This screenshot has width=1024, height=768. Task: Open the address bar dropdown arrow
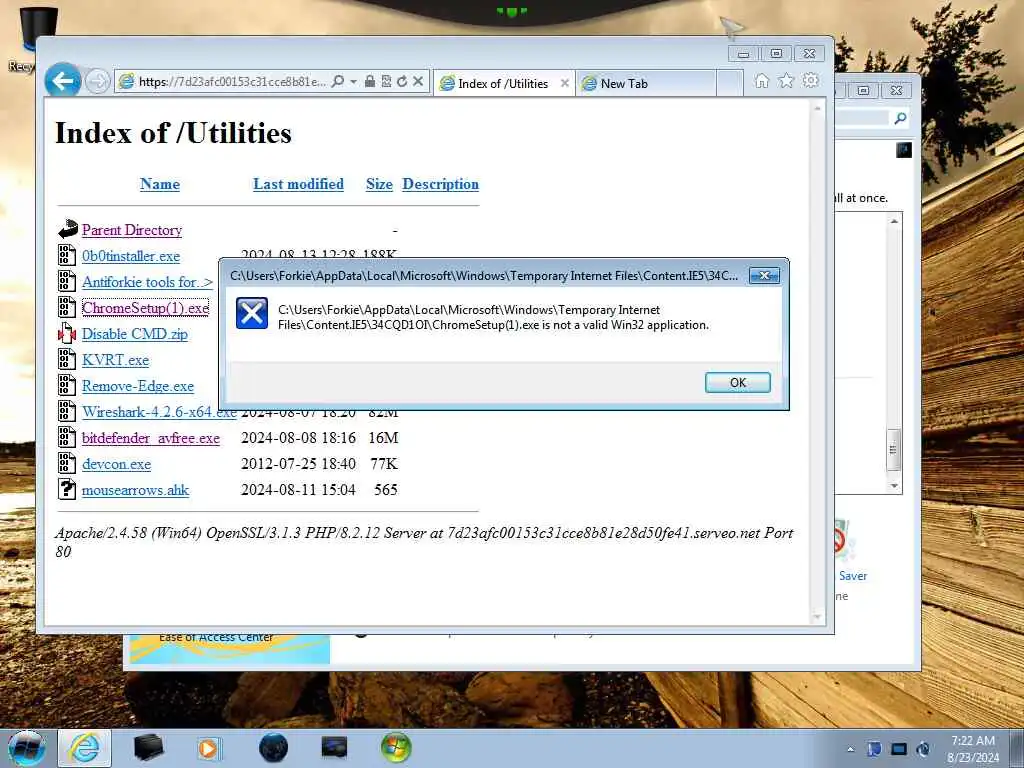coord(353,82)
